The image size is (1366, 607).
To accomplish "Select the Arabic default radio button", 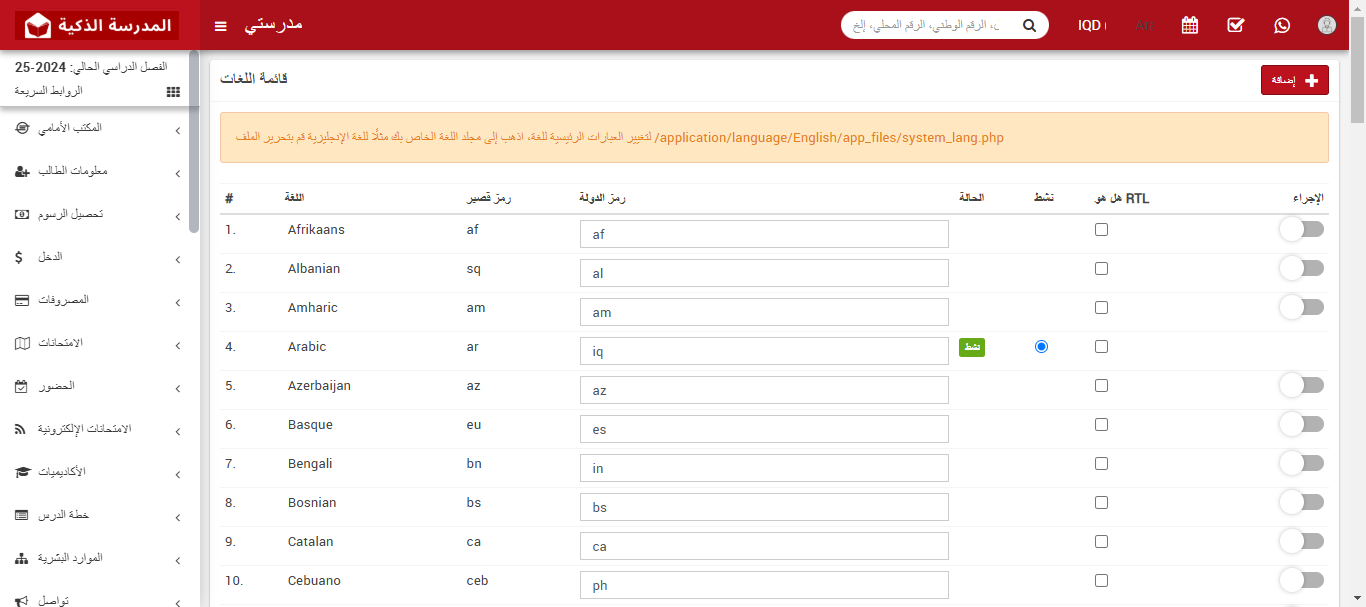I will coord(1041,346).
